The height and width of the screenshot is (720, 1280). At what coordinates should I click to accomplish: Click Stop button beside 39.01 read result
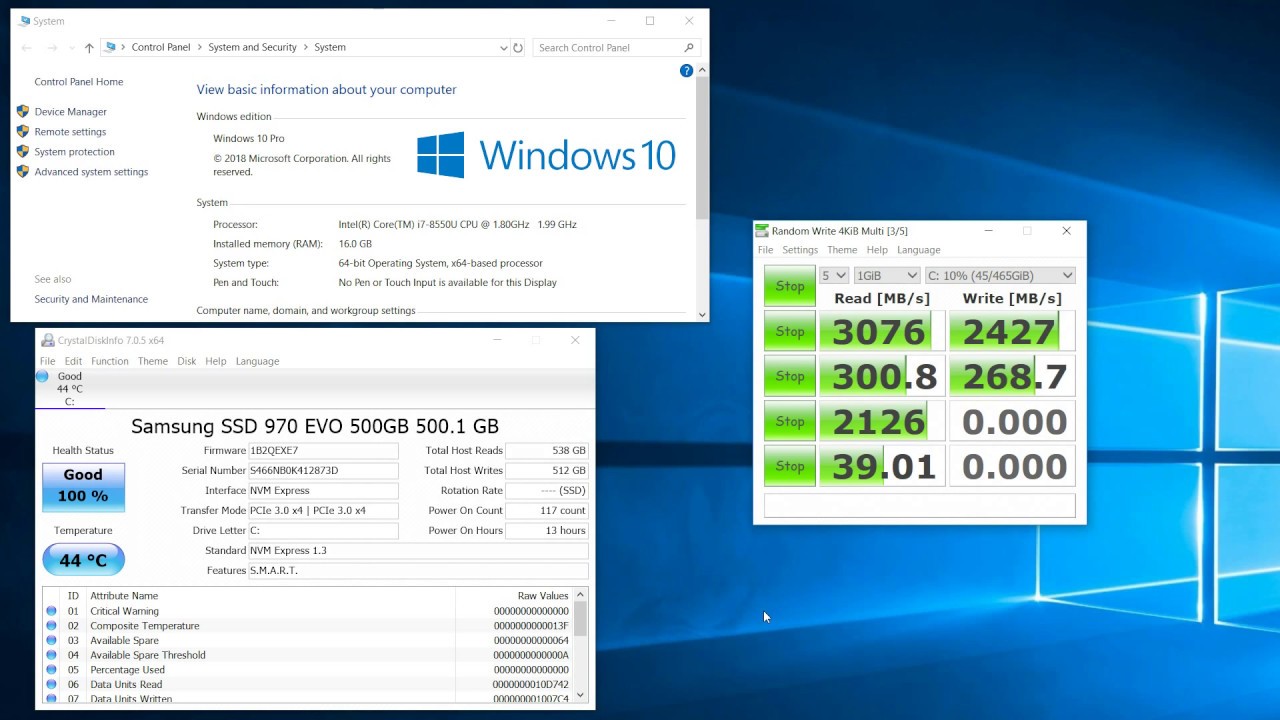(x=790, y=466)
